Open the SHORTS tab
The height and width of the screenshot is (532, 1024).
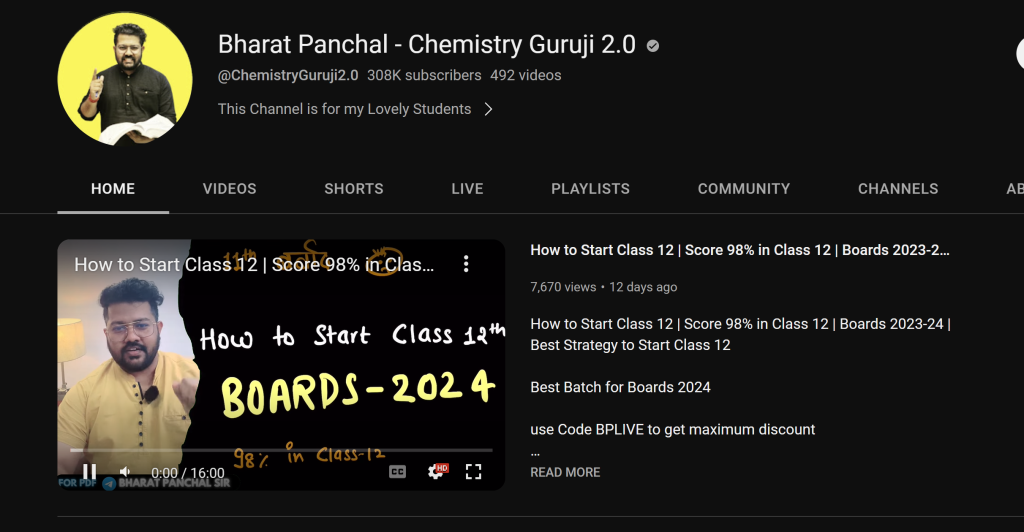click(354, 189)
